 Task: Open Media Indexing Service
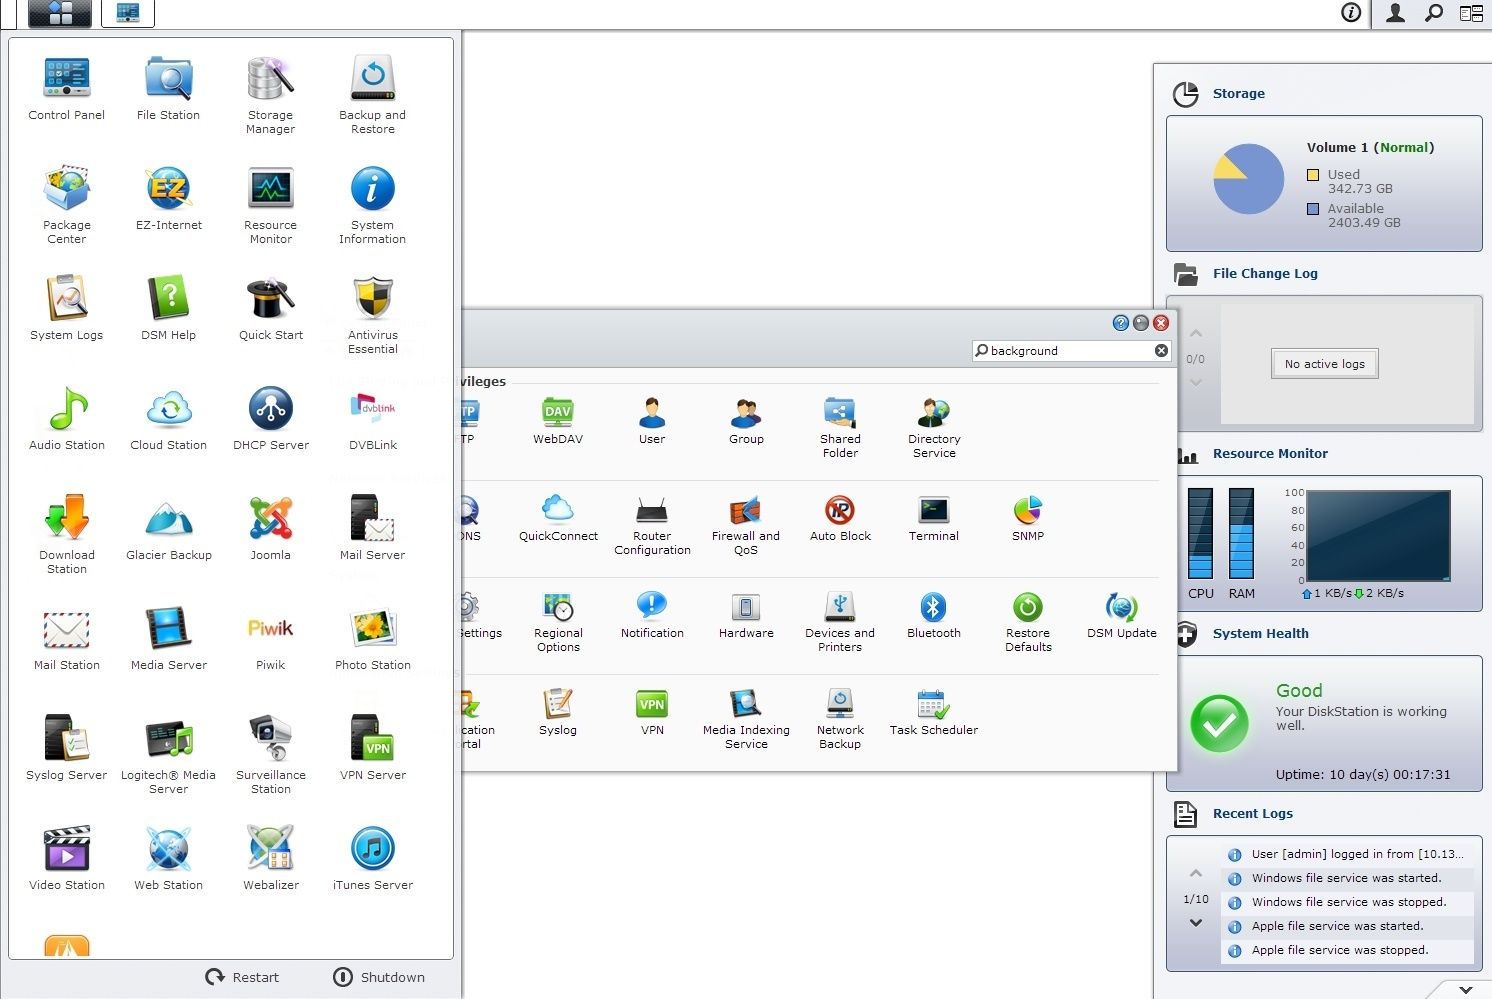[746, 719]
